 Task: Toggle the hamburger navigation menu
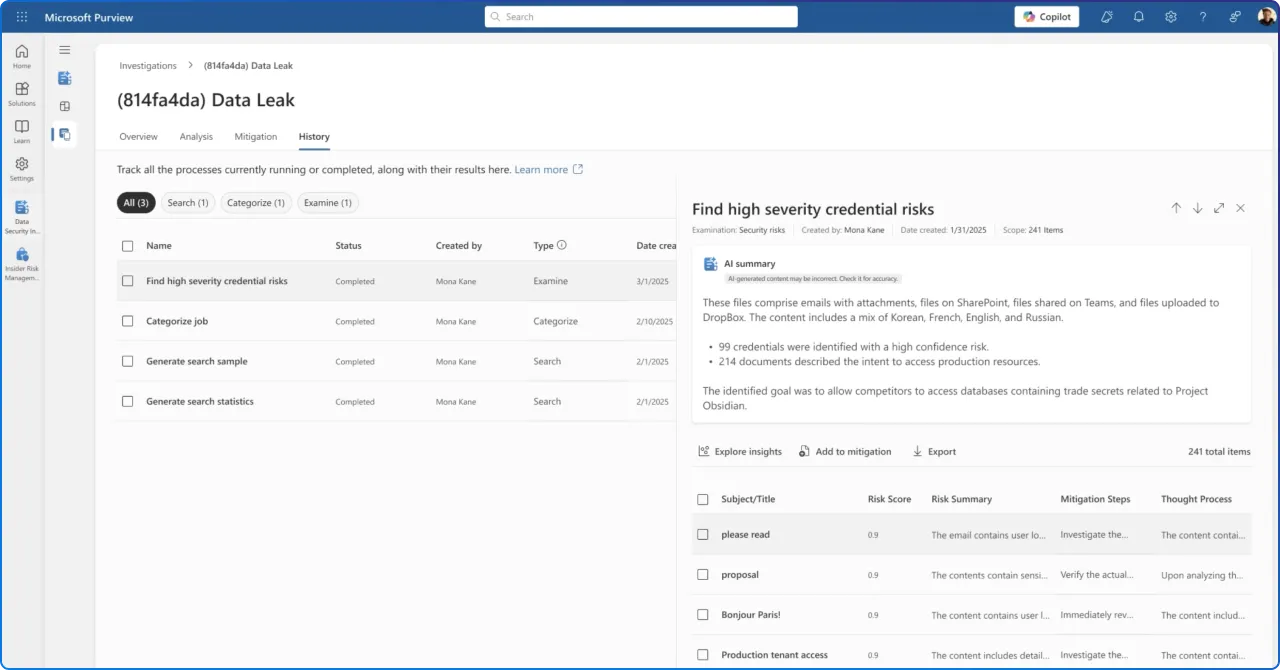(x=65, y=50)
